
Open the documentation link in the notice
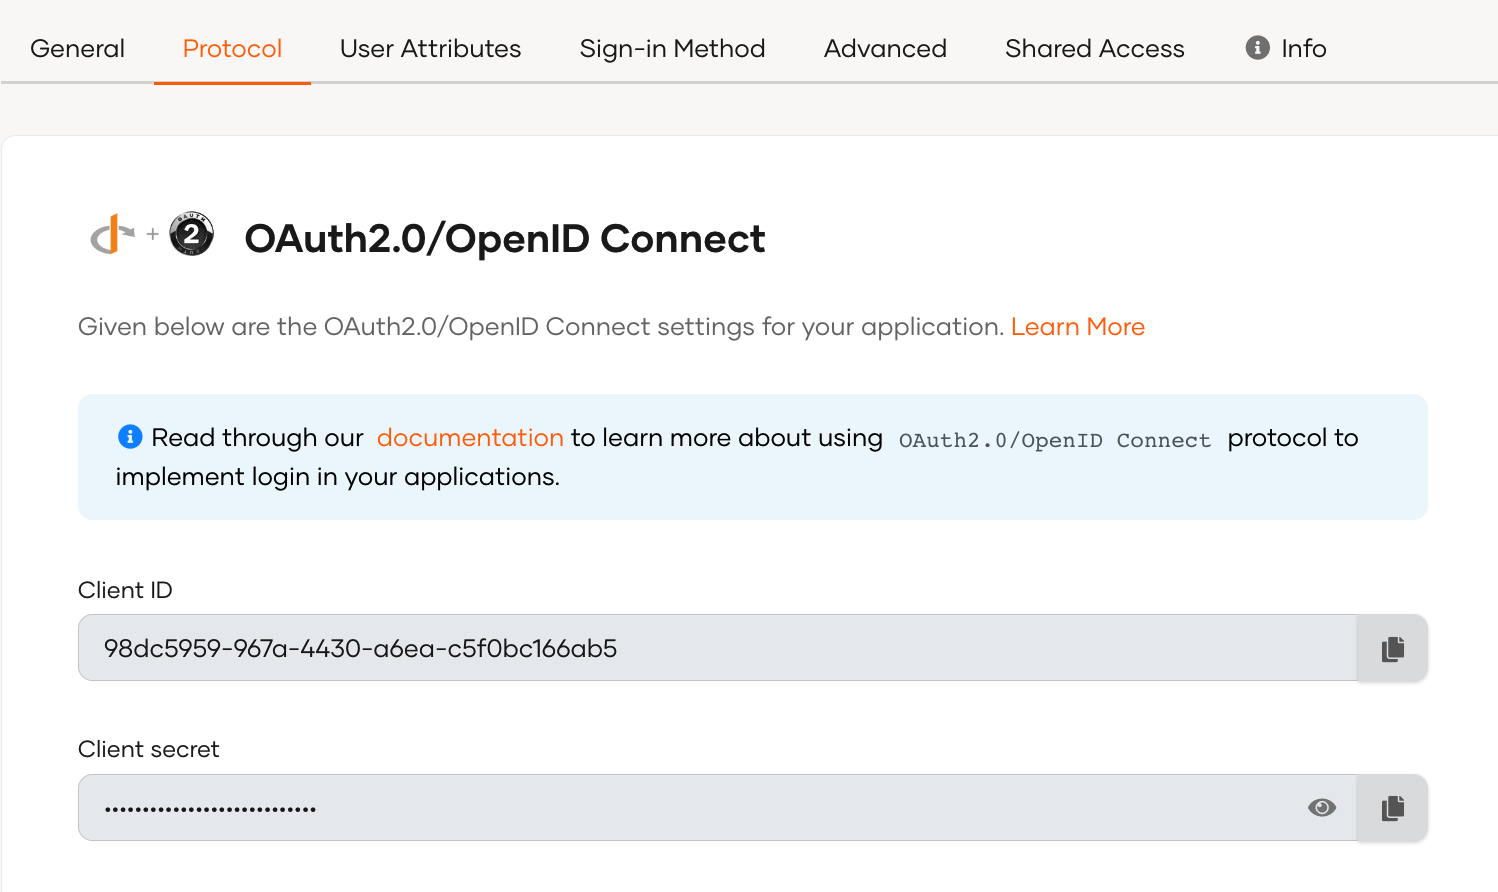point(470,438)
